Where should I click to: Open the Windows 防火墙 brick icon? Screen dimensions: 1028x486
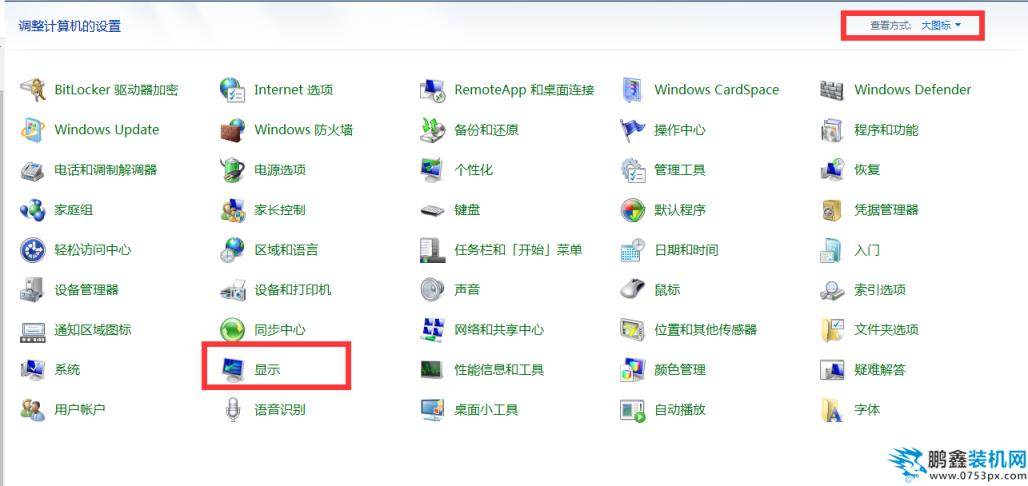[x=232, y=130]
